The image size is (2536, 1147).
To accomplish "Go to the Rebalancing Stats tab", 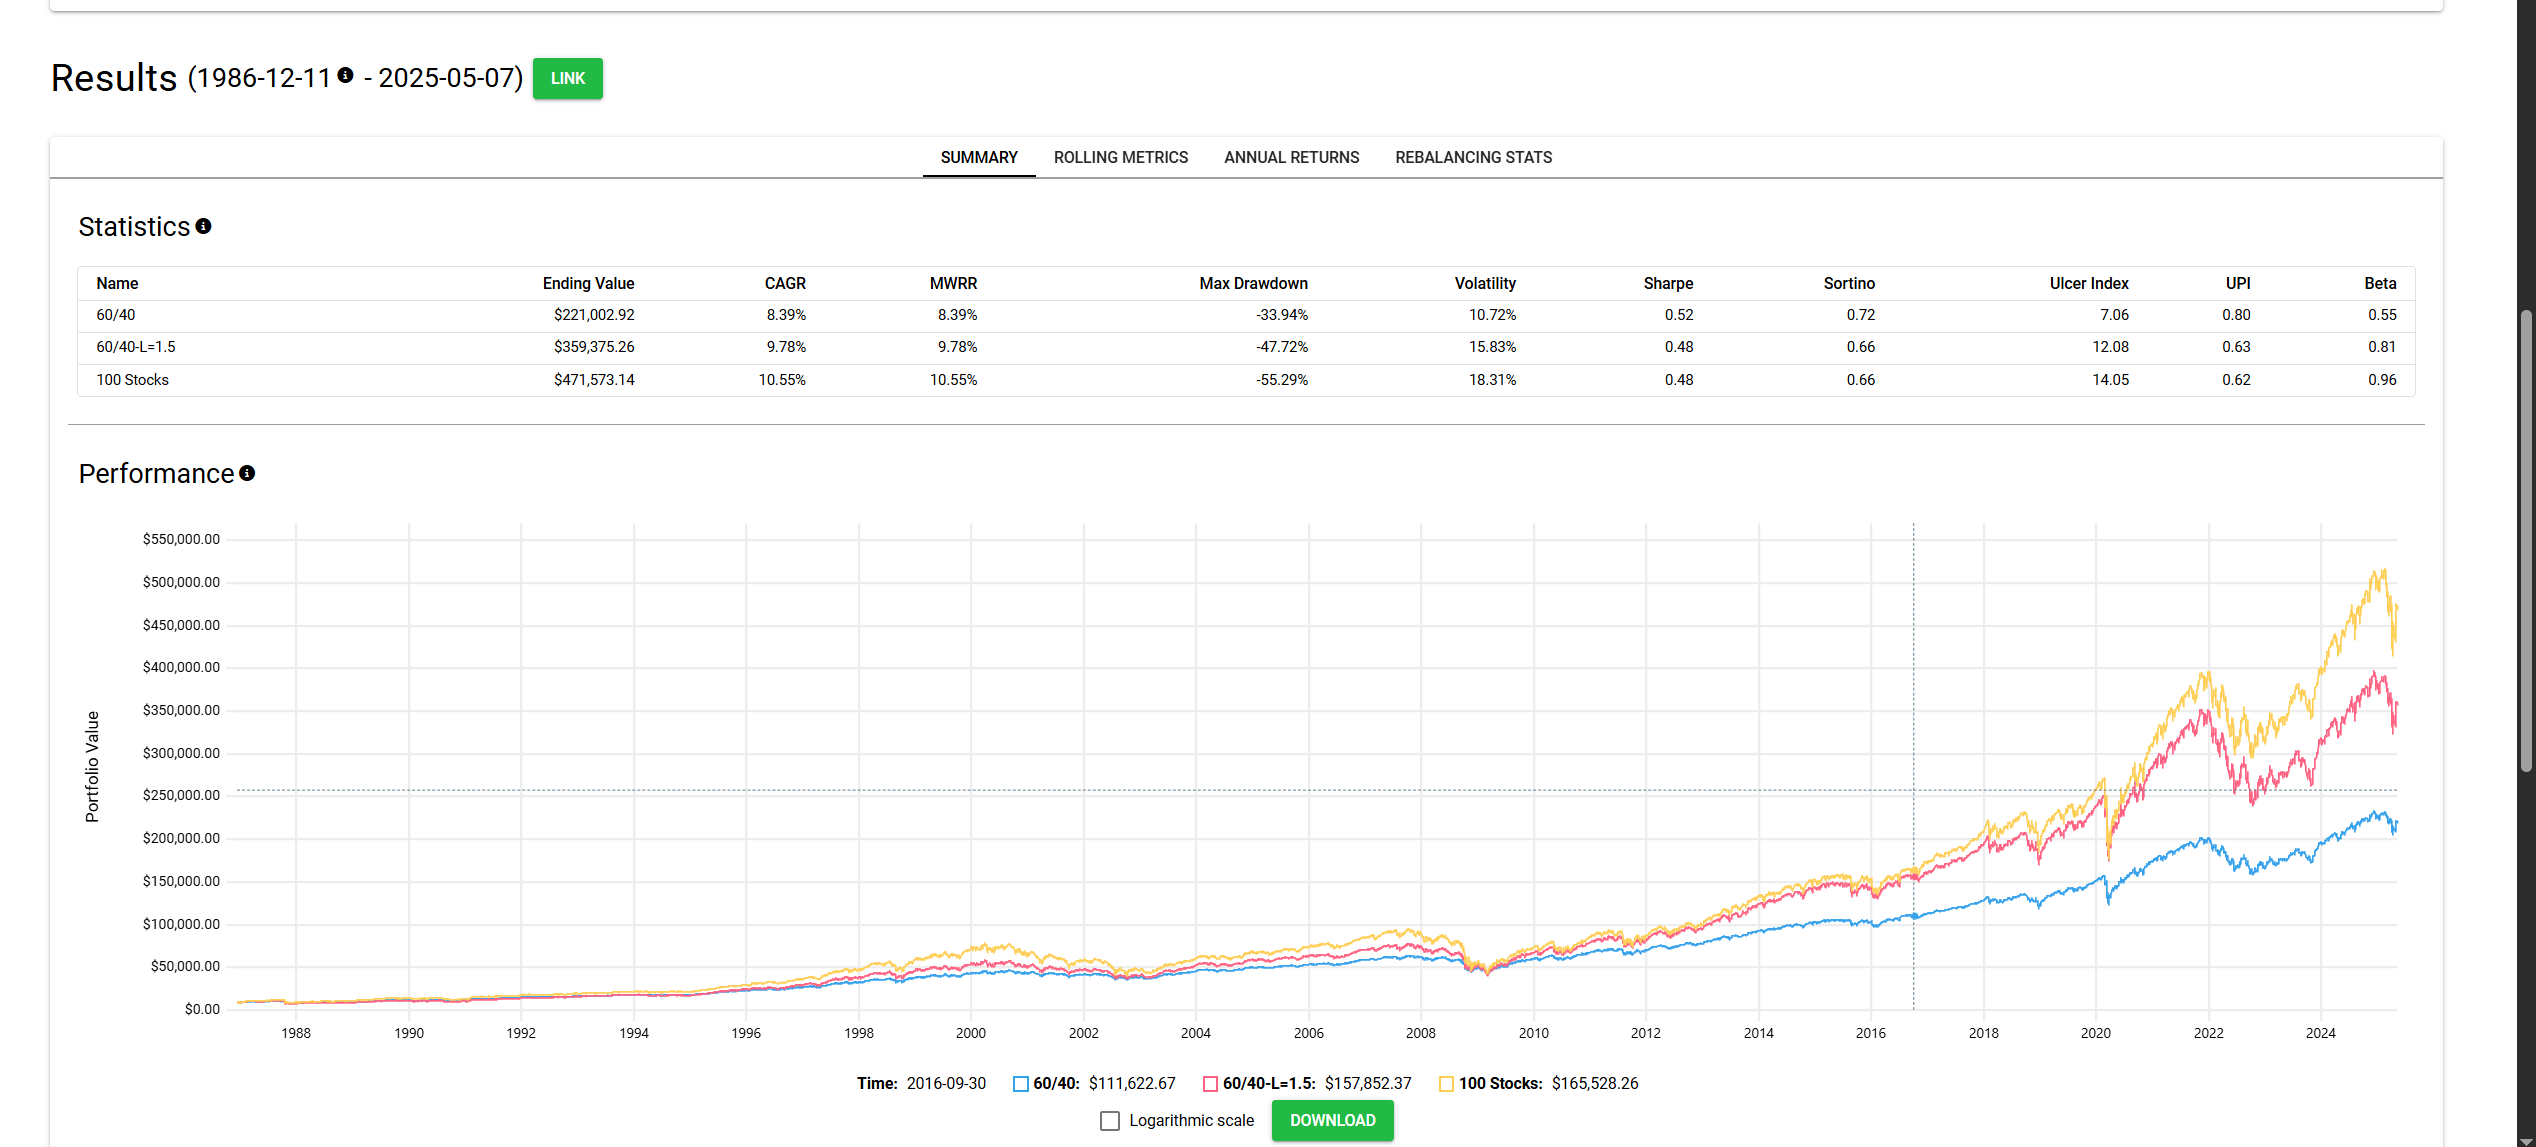I will pyautogui.click(x=1473, y=158).
